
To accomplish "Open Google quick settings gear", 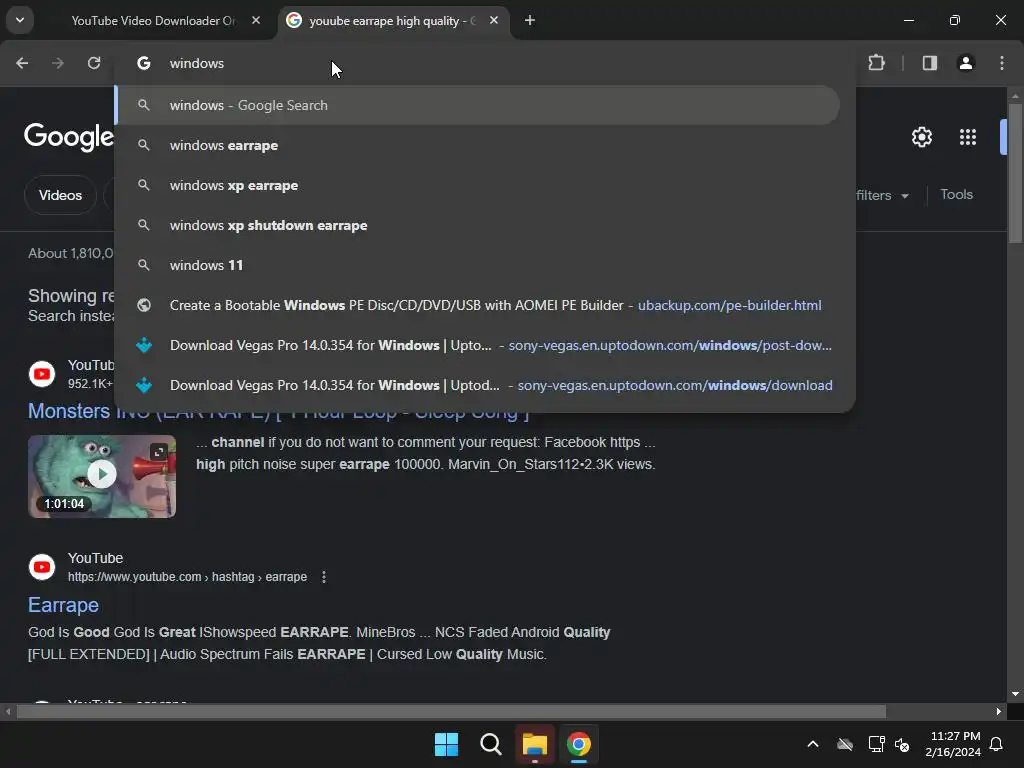I will [921, 137].
